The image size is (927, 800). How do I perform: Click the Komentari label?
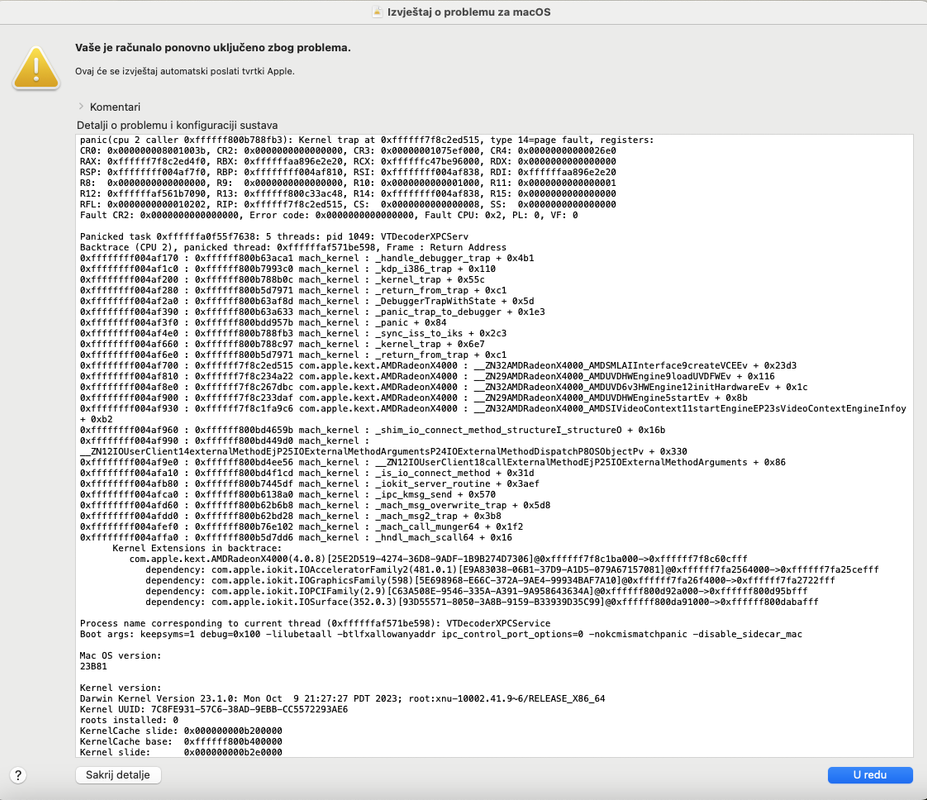pos(115,107)
